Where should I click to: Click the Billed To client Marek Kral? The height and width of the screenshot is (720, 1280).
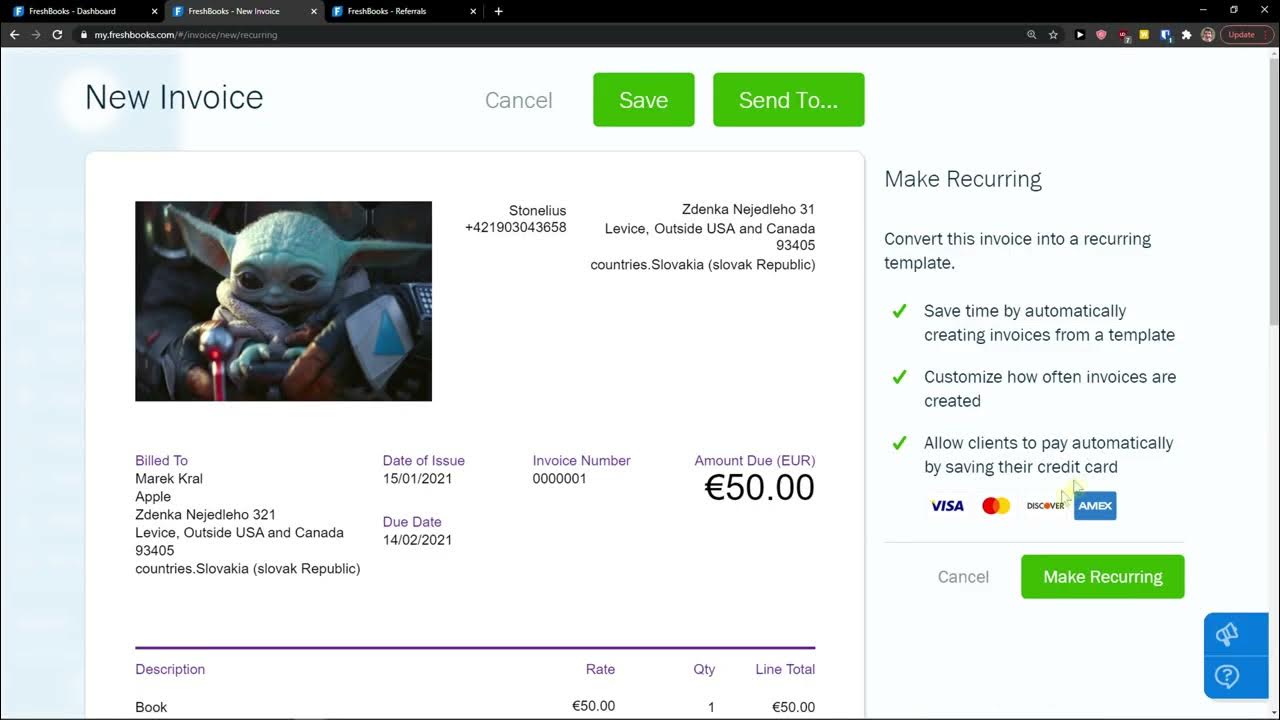pos(169,479)
